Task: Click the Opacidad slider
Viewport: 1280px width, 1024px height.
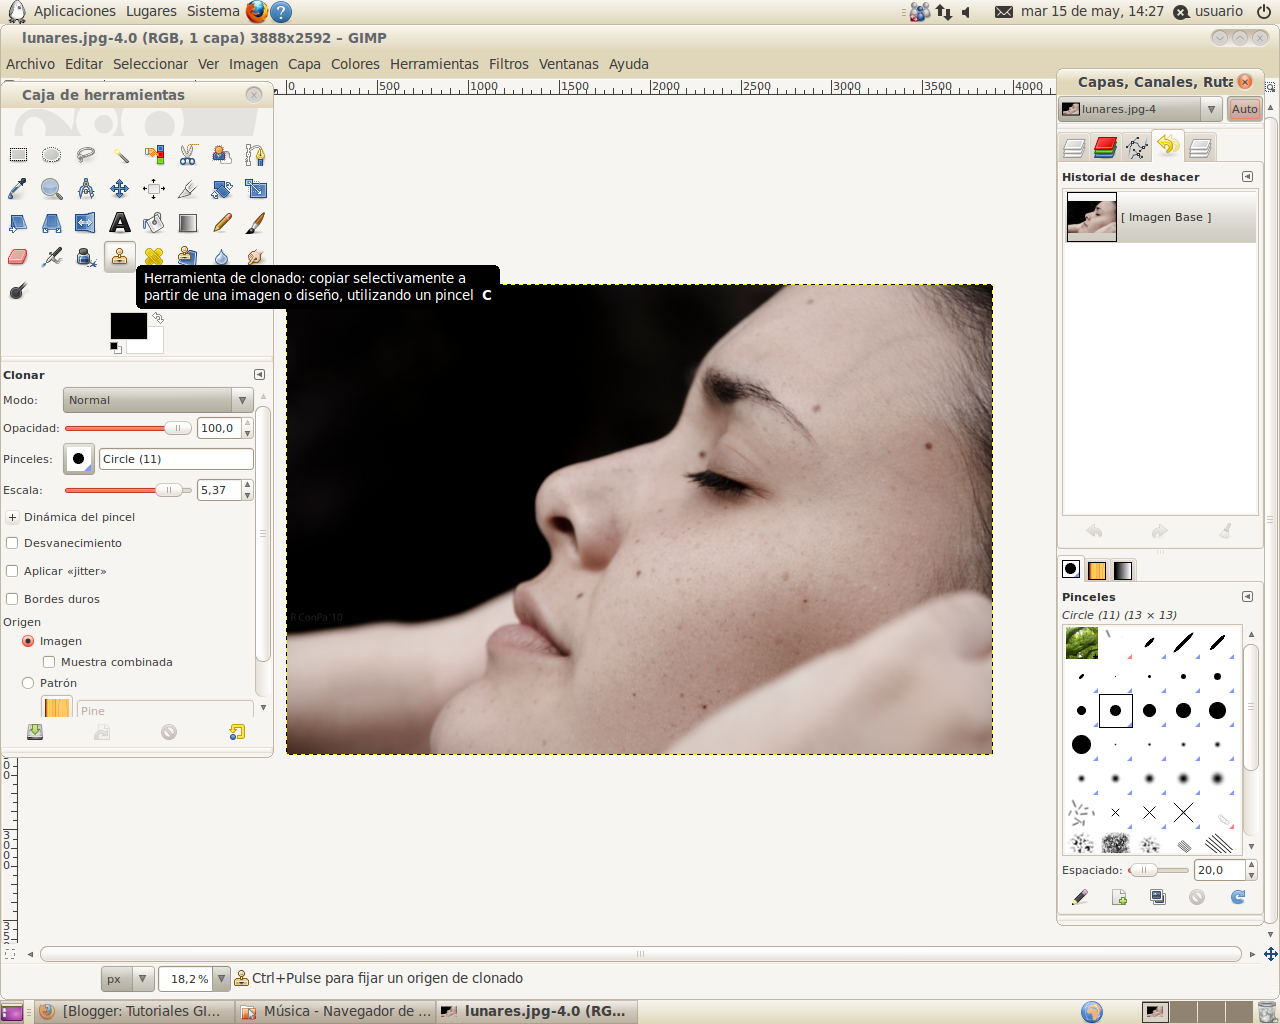Action: click(128, 428)
